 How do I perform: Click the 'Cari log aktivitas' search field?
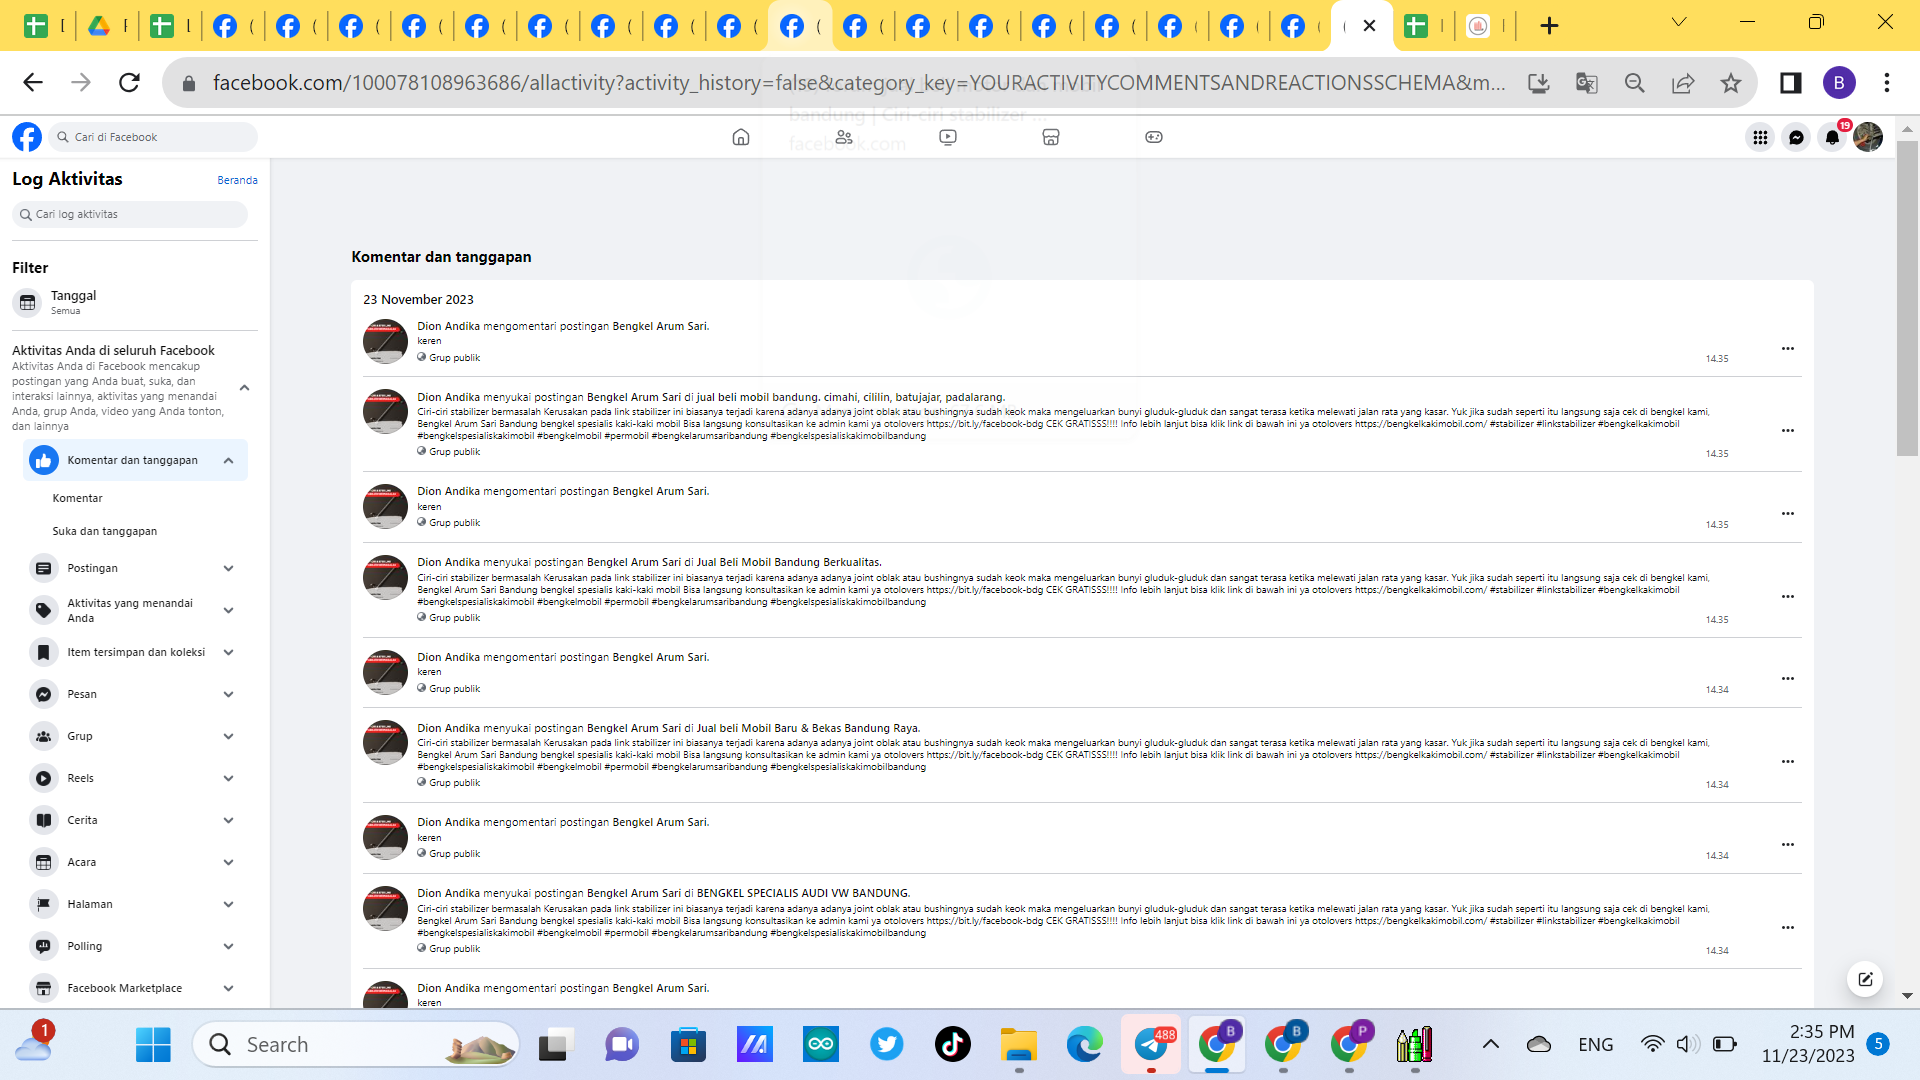(x=130, y=214)
